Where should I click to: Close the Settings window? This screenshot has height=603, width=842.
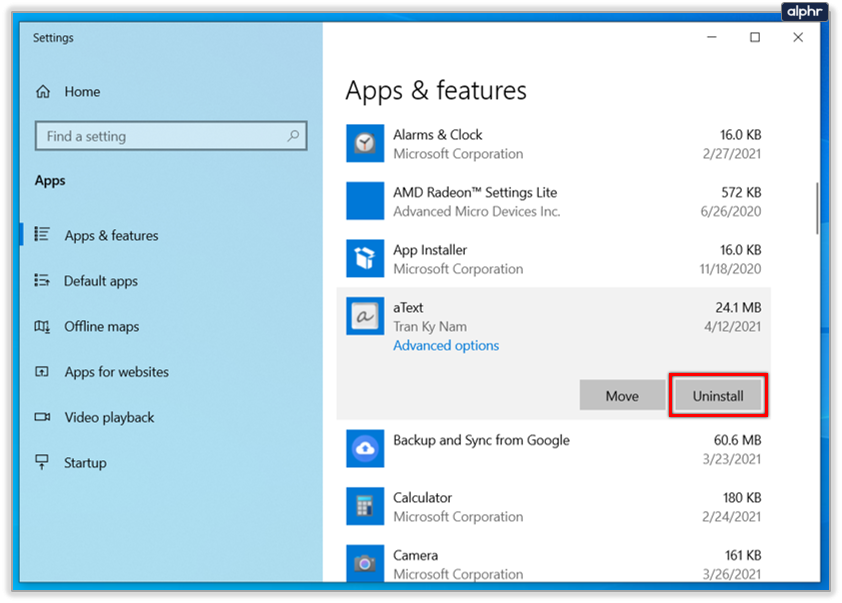click(x=798, y=37)
